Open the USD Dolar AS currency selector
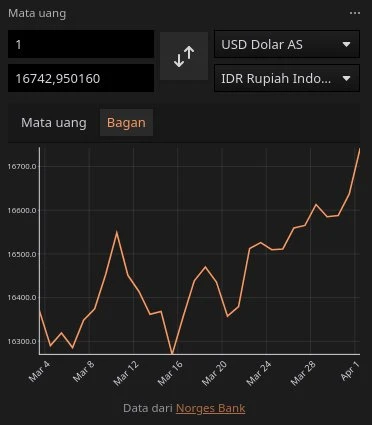Viewport: 372px width, 425px height. point(287,44)
